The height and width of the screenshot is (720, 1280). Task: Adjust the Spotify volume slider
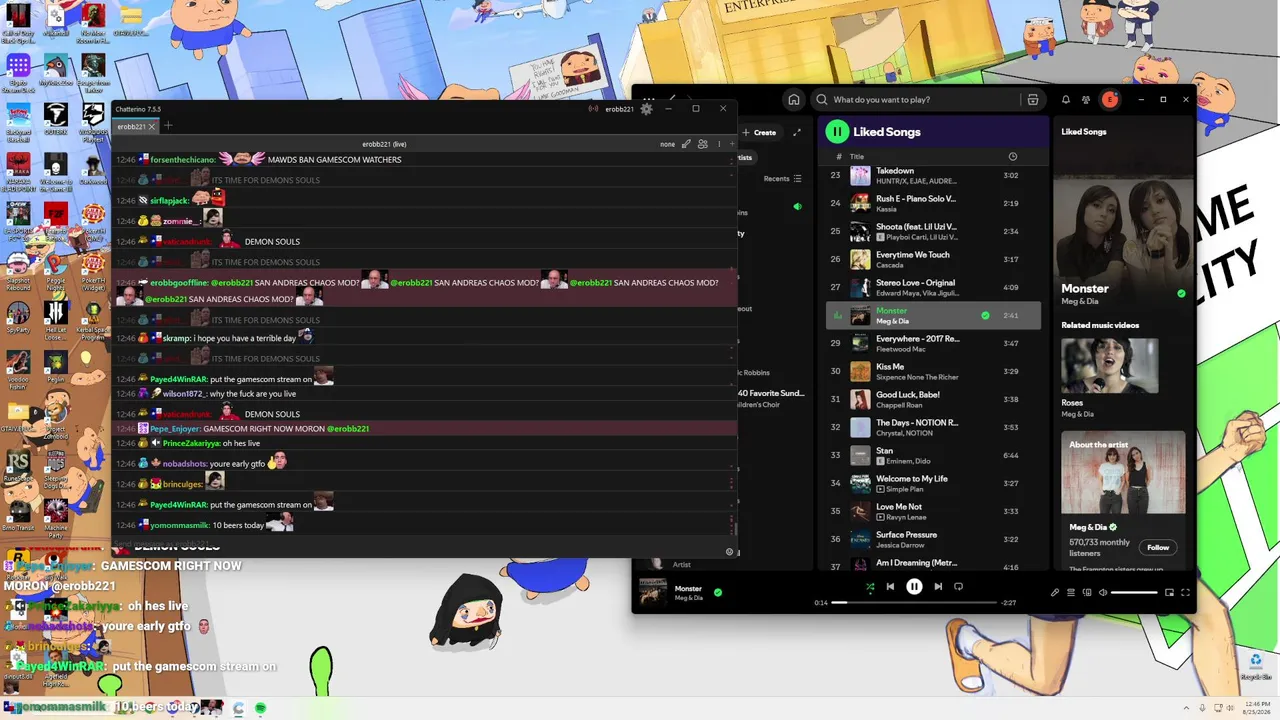click(x=1134, y=593)
